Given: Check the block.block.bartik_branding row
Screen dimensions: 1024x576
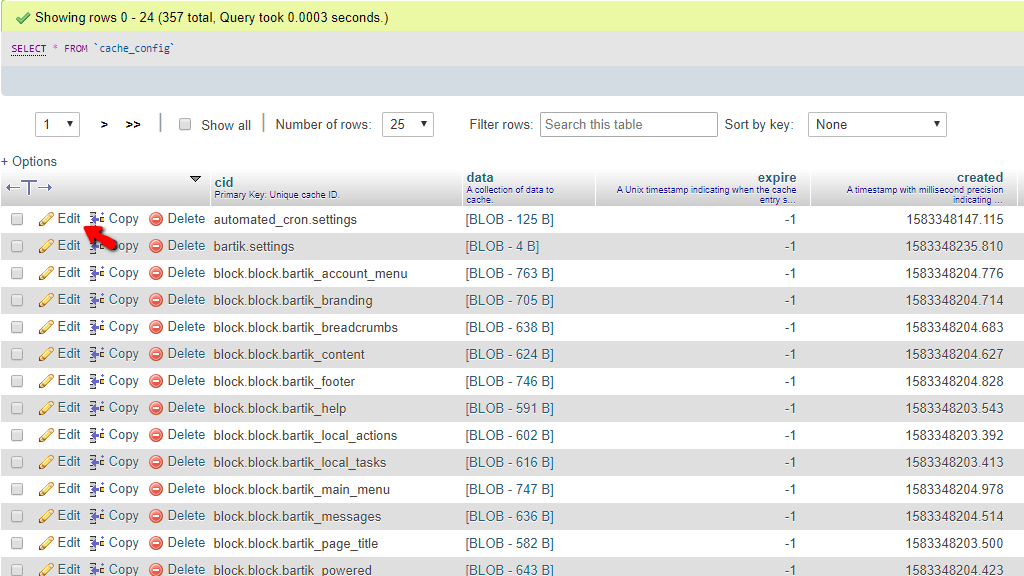Looking at the screenshot, I should tap(17, 300).
